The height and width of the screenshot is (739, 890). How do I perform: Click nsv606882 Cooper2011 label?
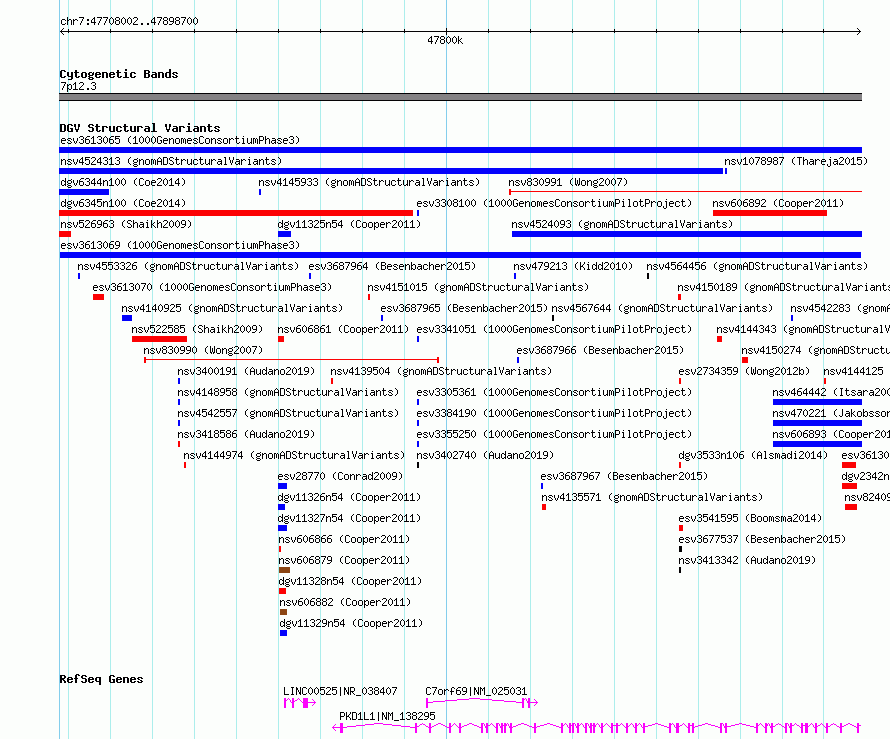click(x=345, y=602)
